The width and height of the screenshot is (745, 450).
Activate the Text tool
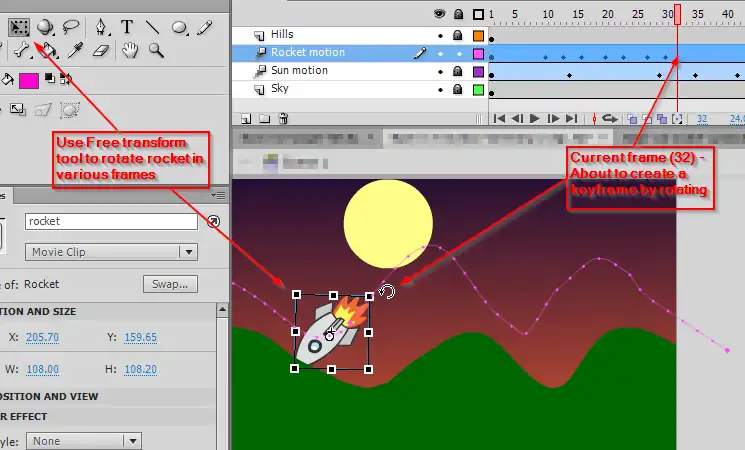pos(127,27)
